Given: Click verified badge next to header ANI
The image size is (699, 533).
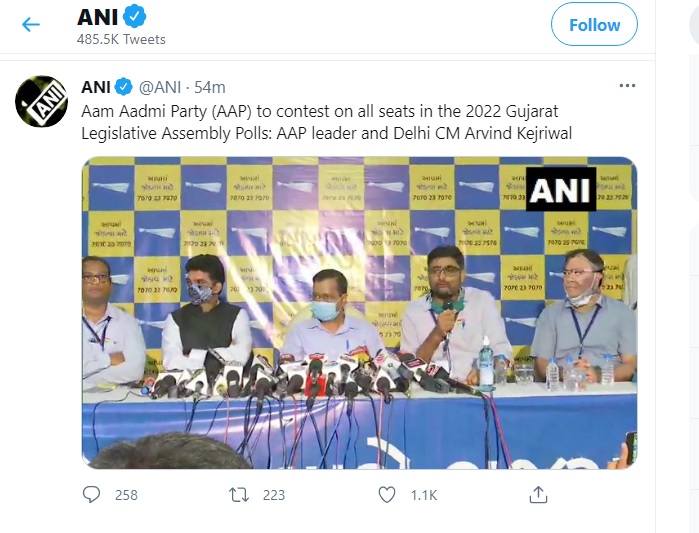Looking at the screenshot, I should click(x=135, y=16).
